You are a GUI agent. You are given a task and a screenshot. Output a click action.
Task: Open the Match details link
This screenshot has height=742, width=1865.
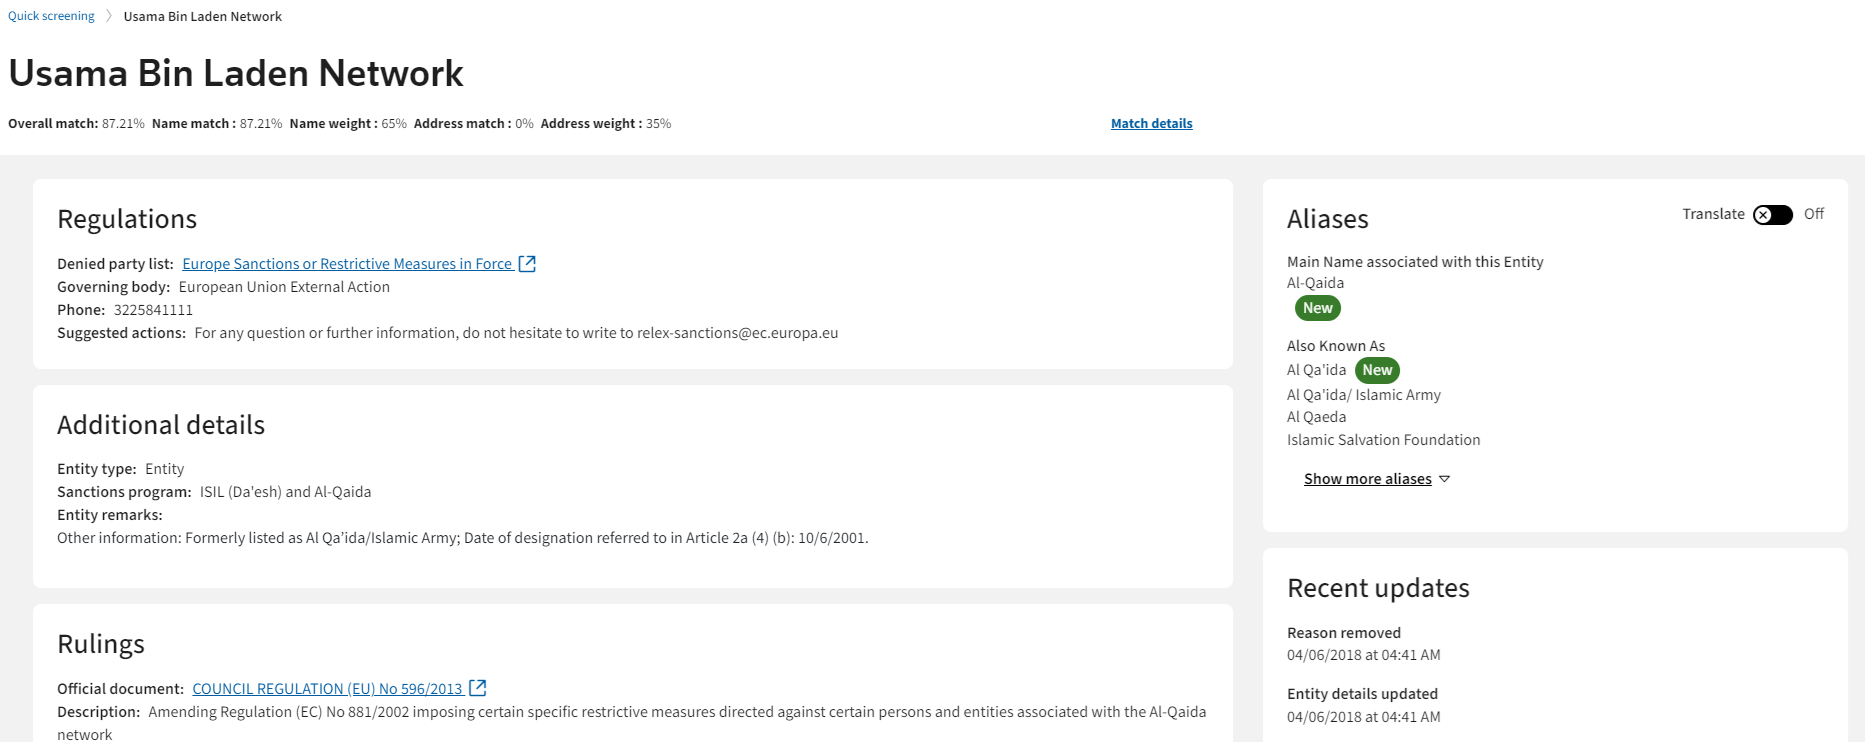point(1151,124)
